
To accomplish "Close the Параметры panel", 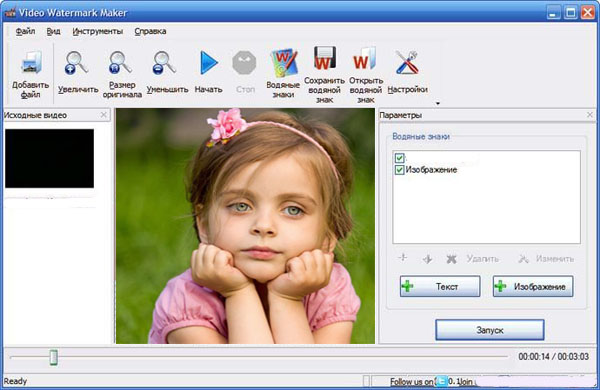I will [590, 115].
